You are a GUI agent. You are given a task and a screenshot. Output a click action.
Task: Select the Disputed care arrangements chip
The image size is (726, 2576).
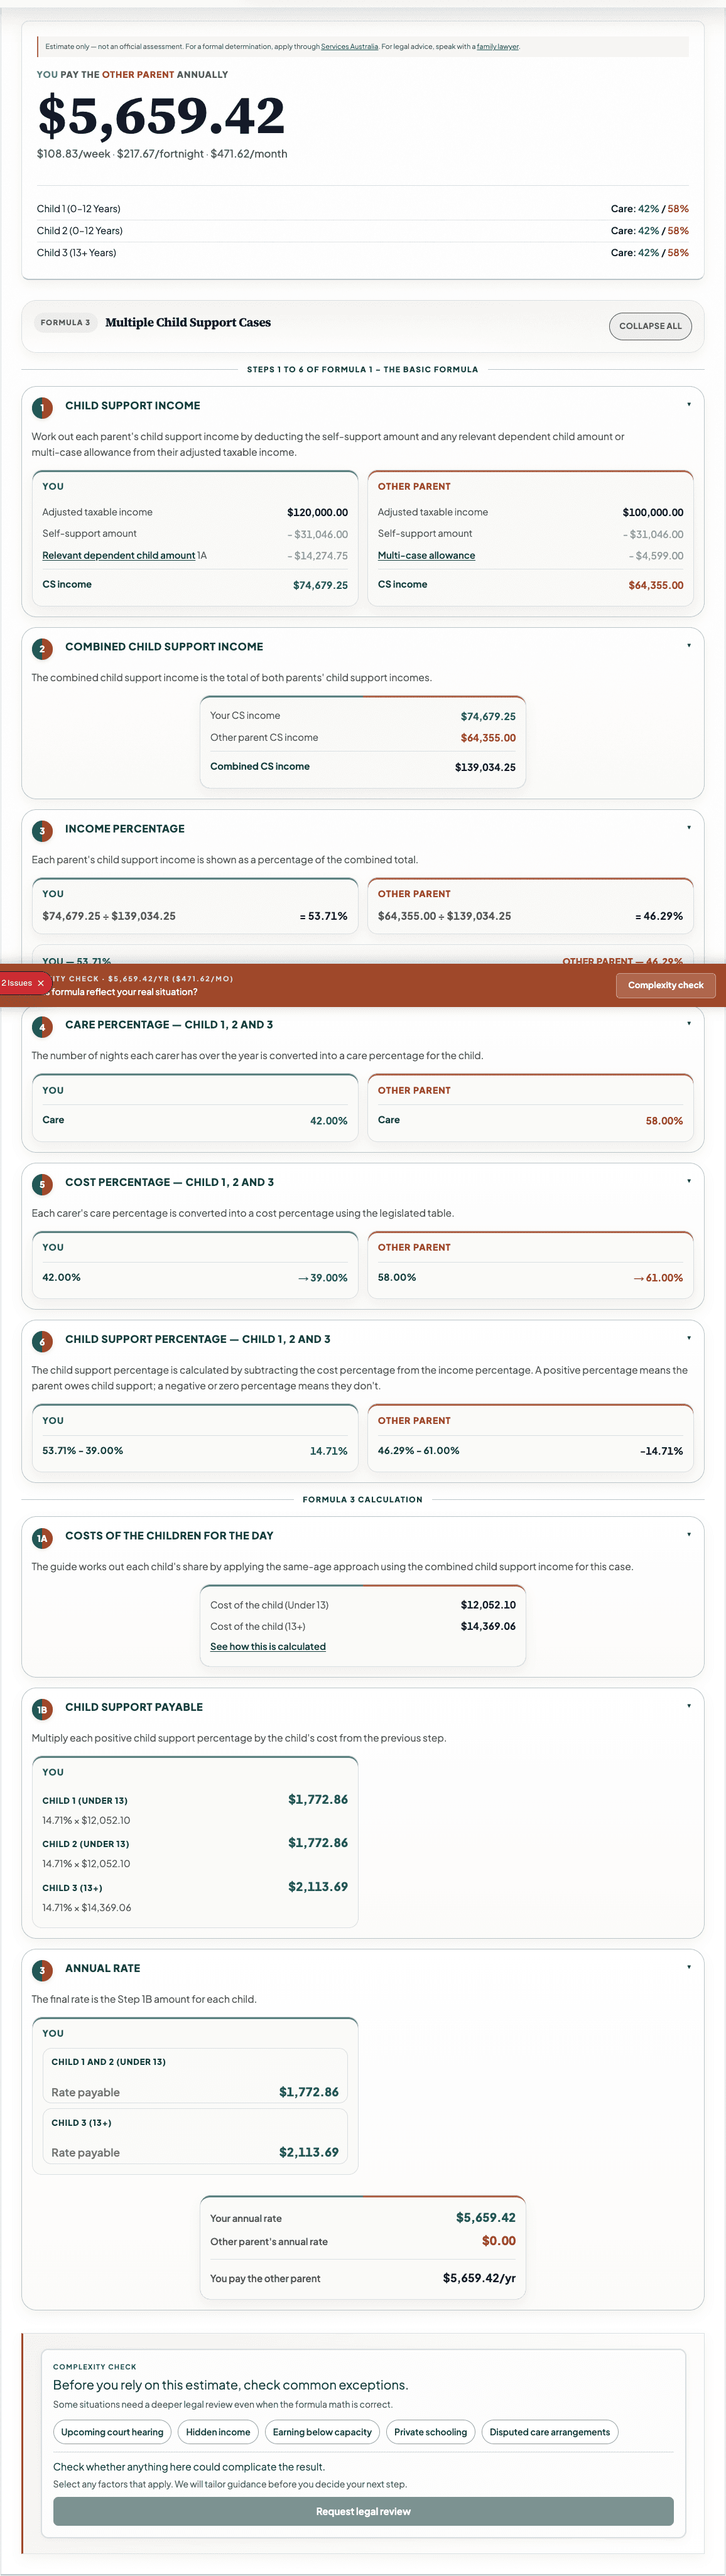click(549, 2432)
